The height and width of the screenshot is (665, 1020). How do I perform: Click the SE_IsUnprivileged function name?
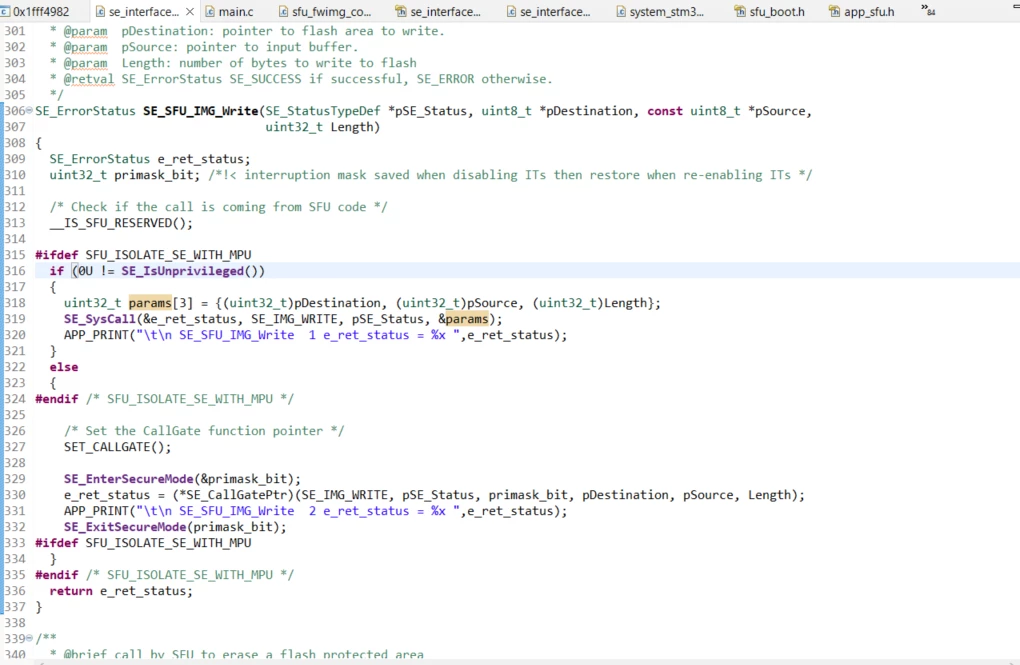point(182,271)
